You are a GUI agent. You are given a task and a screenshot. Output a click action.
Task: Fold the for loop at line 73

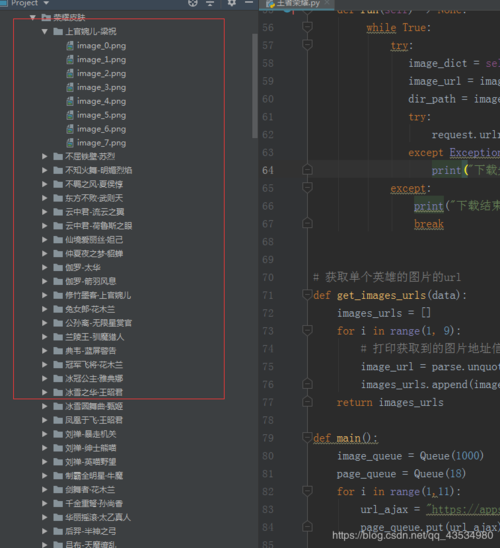tap(307, 330)
